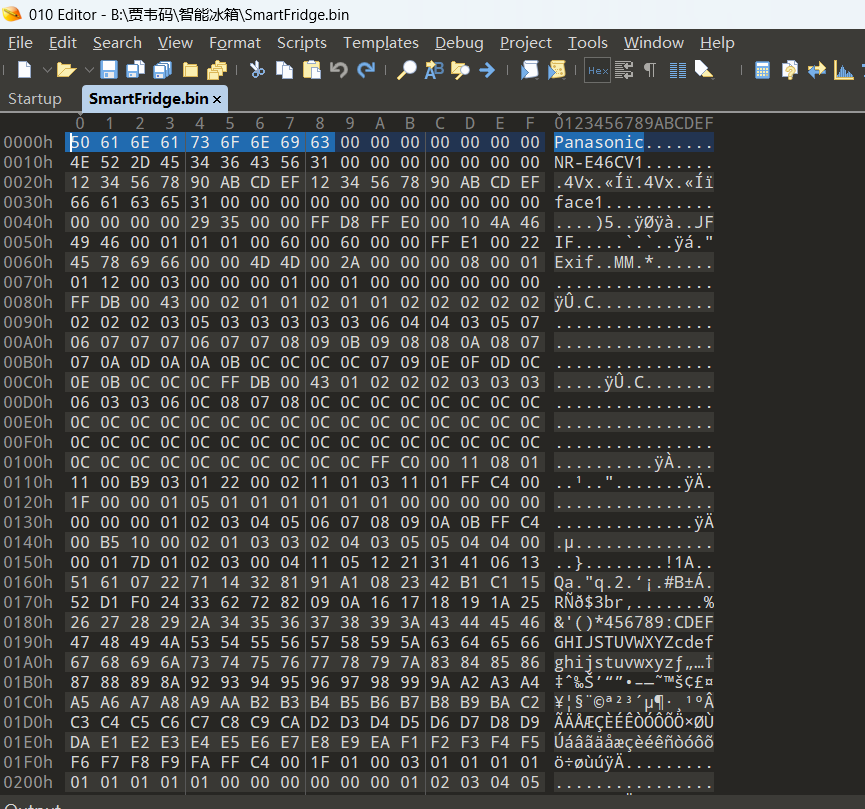Click the Run Script icon

pyautogui.click(x=530, y=70)
